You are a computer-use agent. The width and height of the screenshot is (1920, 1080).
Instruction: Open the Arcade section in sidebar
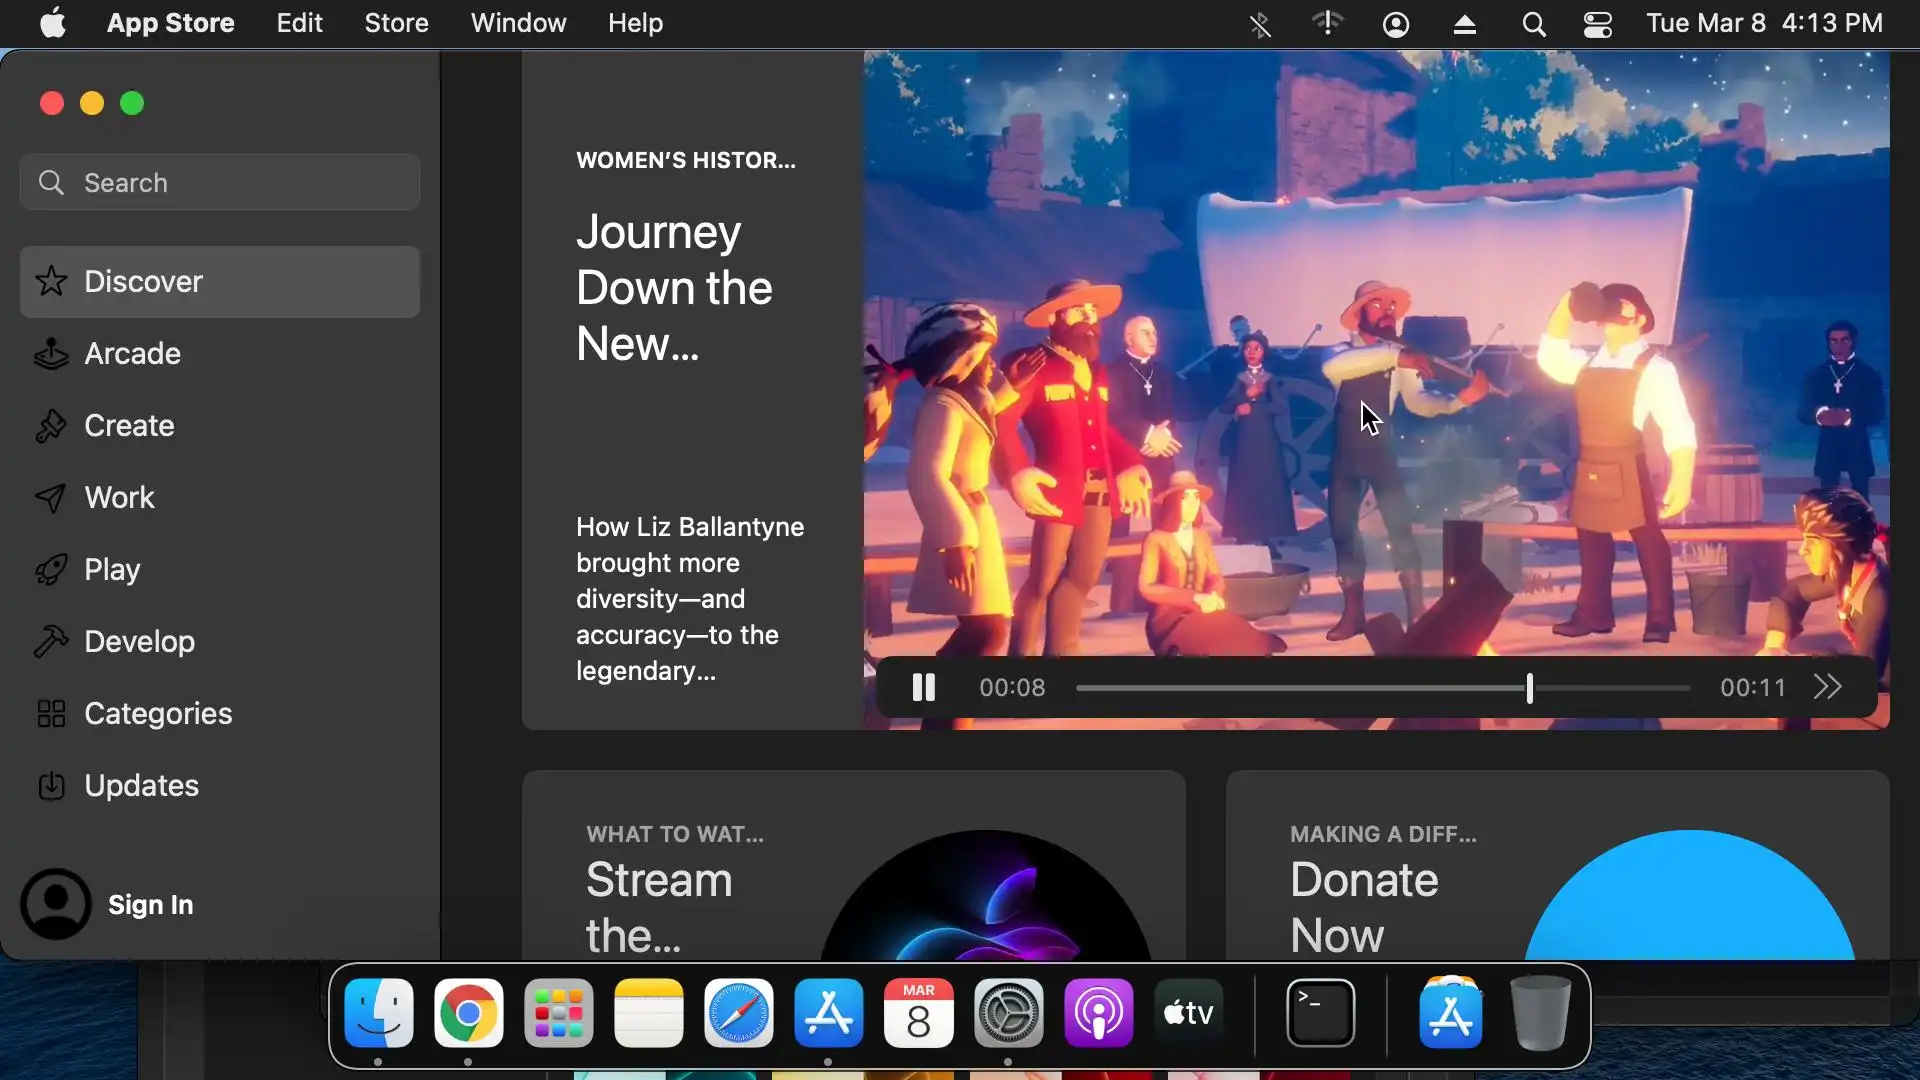pyautogui.click(x=132, y=353)
